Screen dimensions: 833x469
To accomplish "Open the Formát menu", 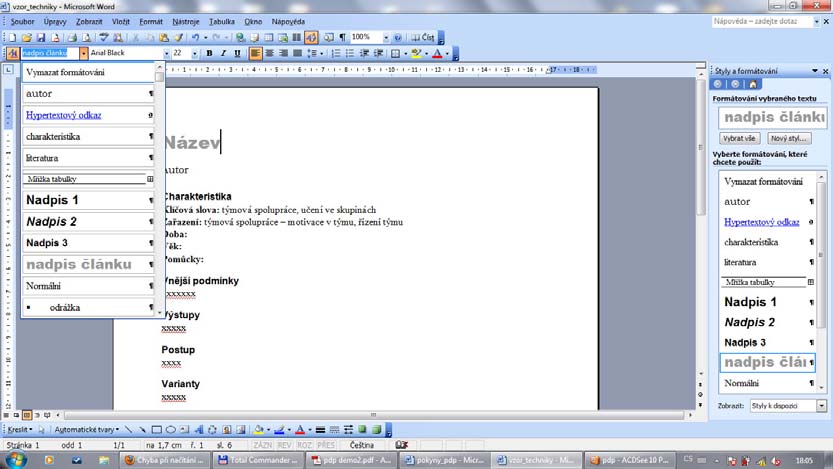I will 151,22.
